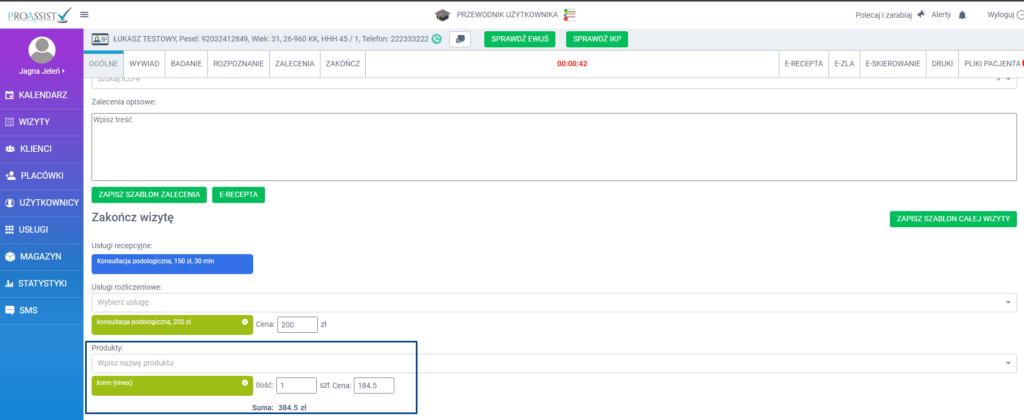Remove konsultacja podologiczna 200 zł service
This screenshot has height=420, width=1024.
coord(245,322)
